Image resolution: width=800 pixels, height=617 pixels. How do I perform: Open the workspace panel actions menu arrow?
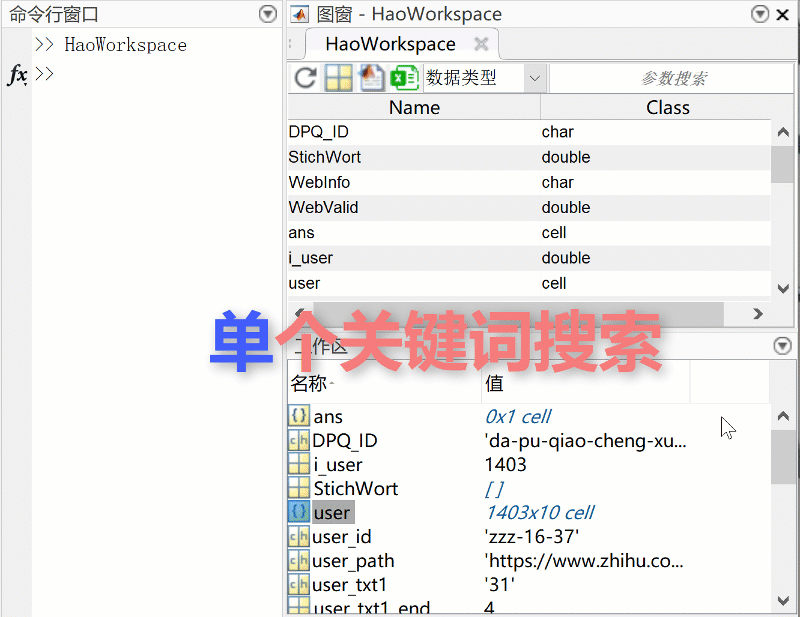click(x=782, y=345)
